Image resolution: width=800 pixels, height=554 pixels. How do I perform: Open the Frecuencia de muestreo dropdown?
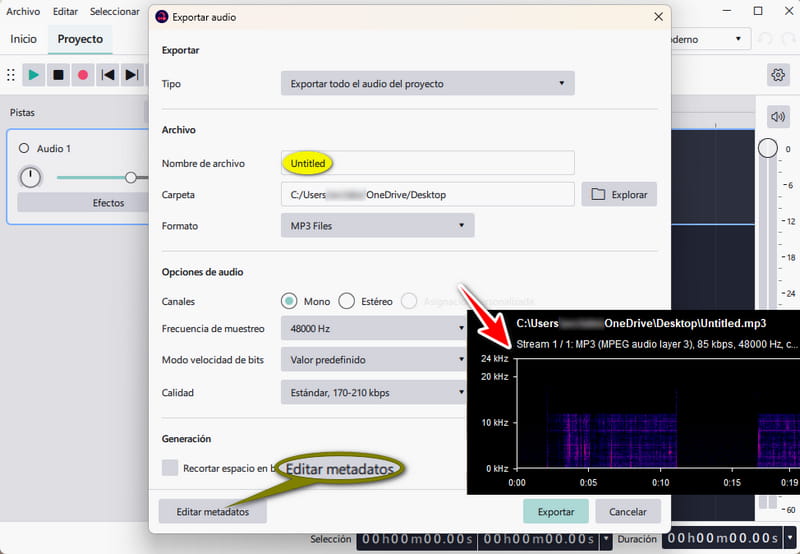coord(373,329)
